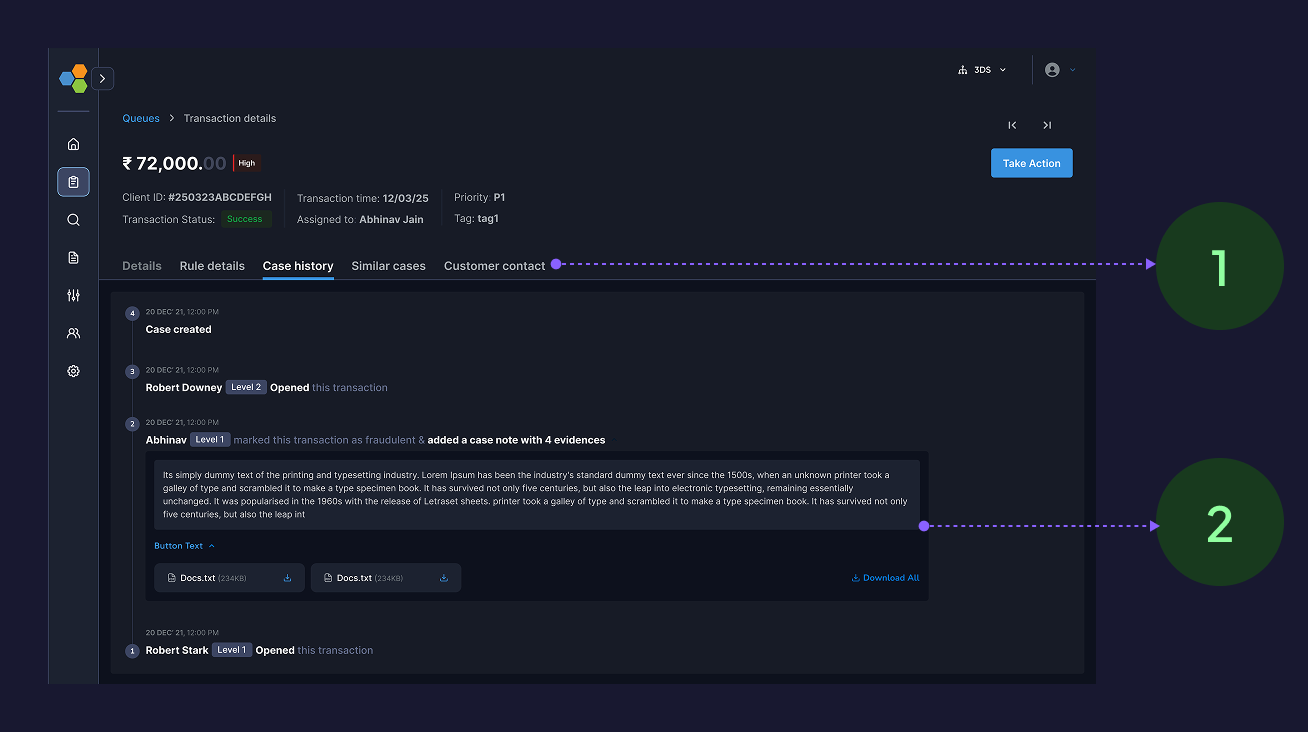Click the Download All link
This screenshot has width=1308, height=732.
coord(885,578)
